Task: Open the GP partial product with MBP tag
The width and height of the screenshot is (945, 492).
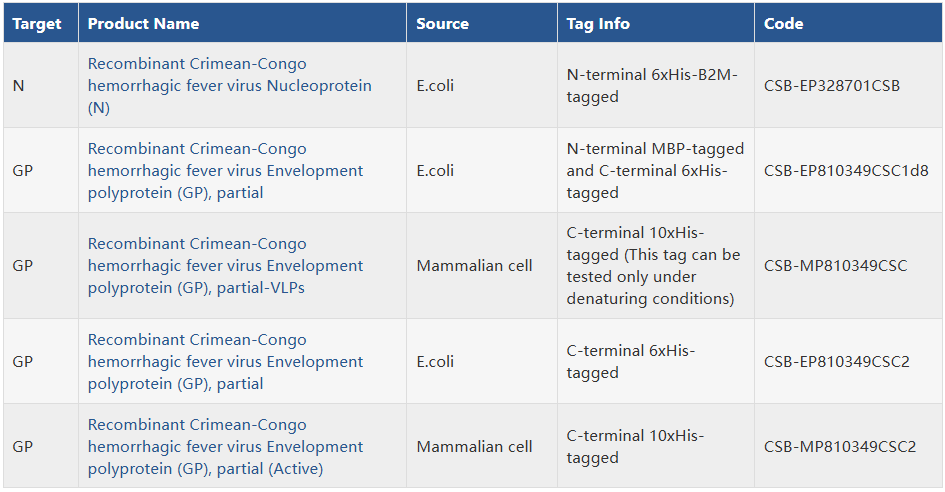Action: pyautogui.click(x=225, y=171)
